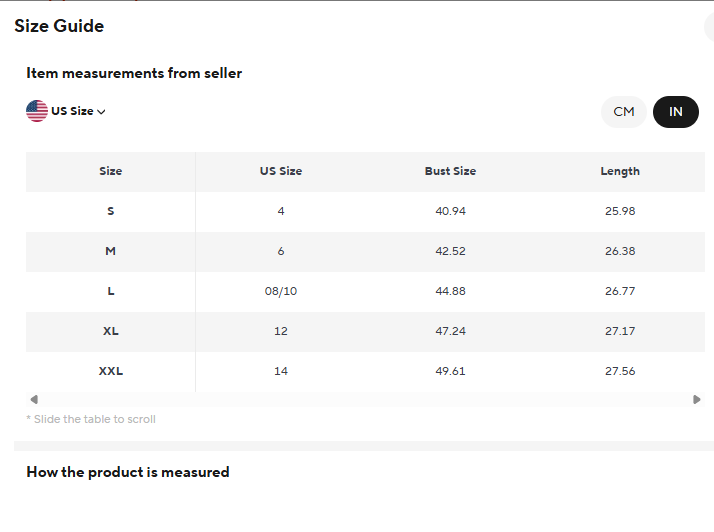
Task: Click the How the product is measured heading
Action: click(x=128, y=472)
